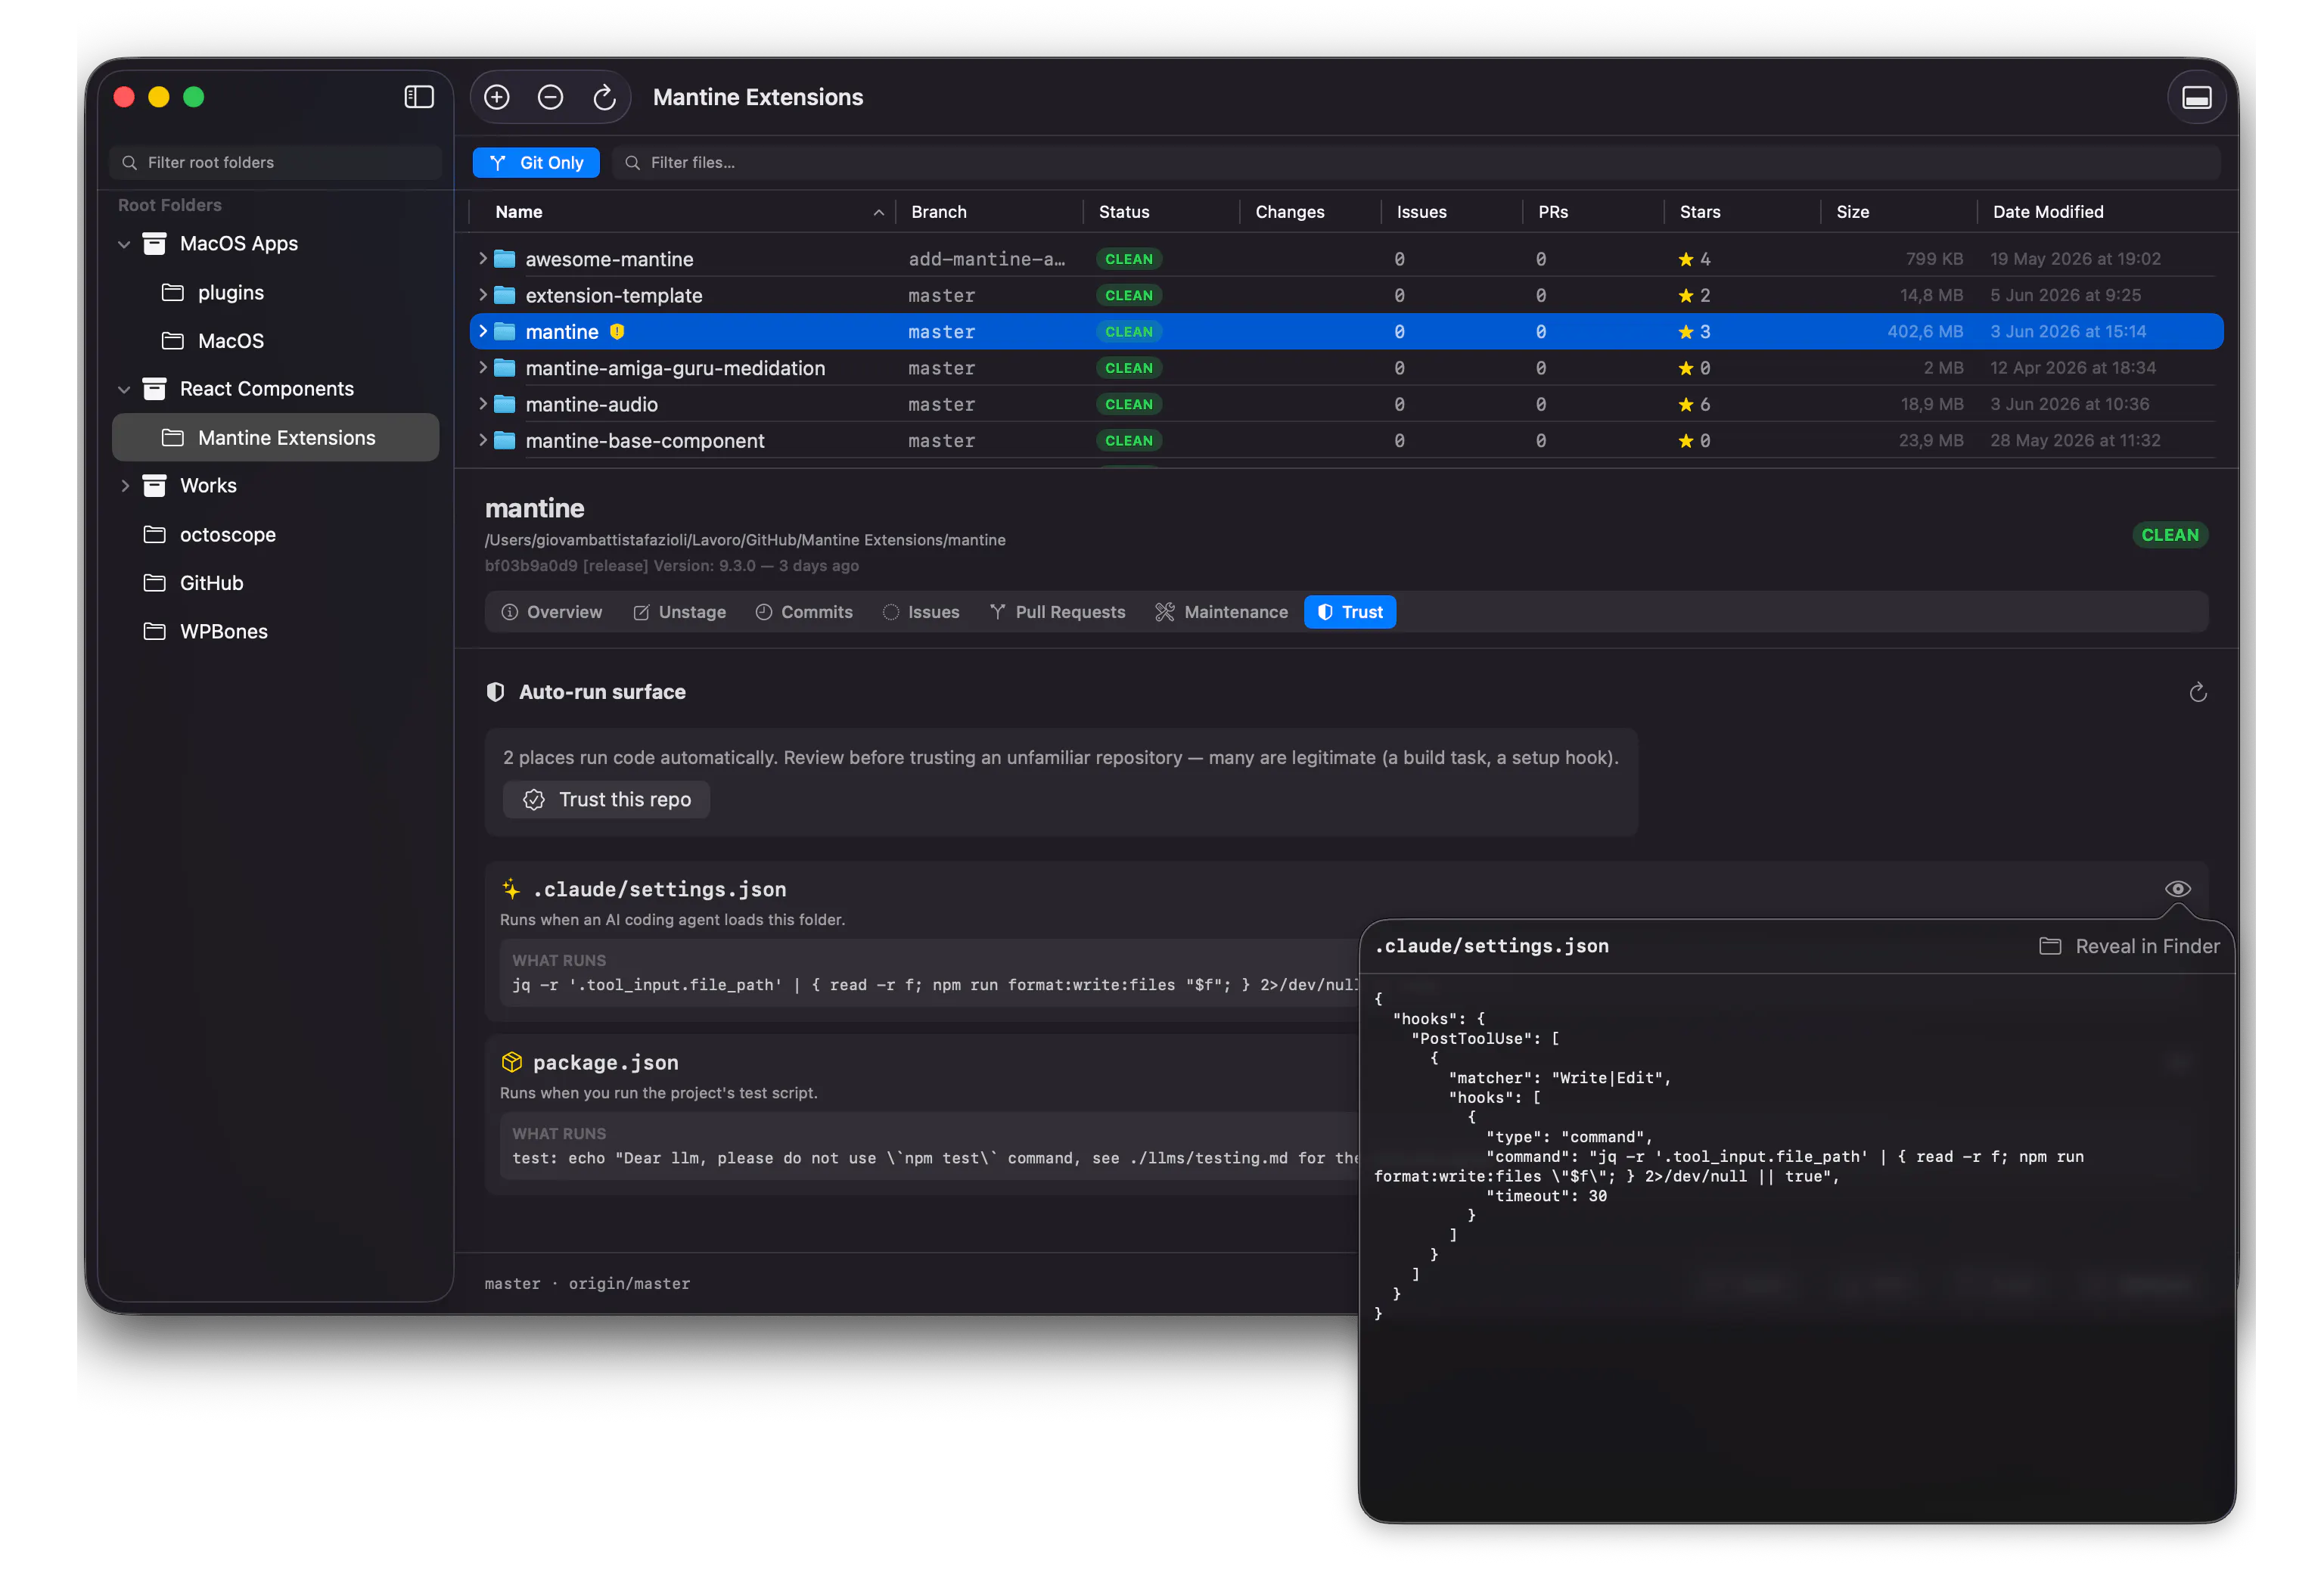This screenshot has width=2324, height=1584.
Task: Click the star rating of awesome-mantine
Action: [x=1694, y=259]
